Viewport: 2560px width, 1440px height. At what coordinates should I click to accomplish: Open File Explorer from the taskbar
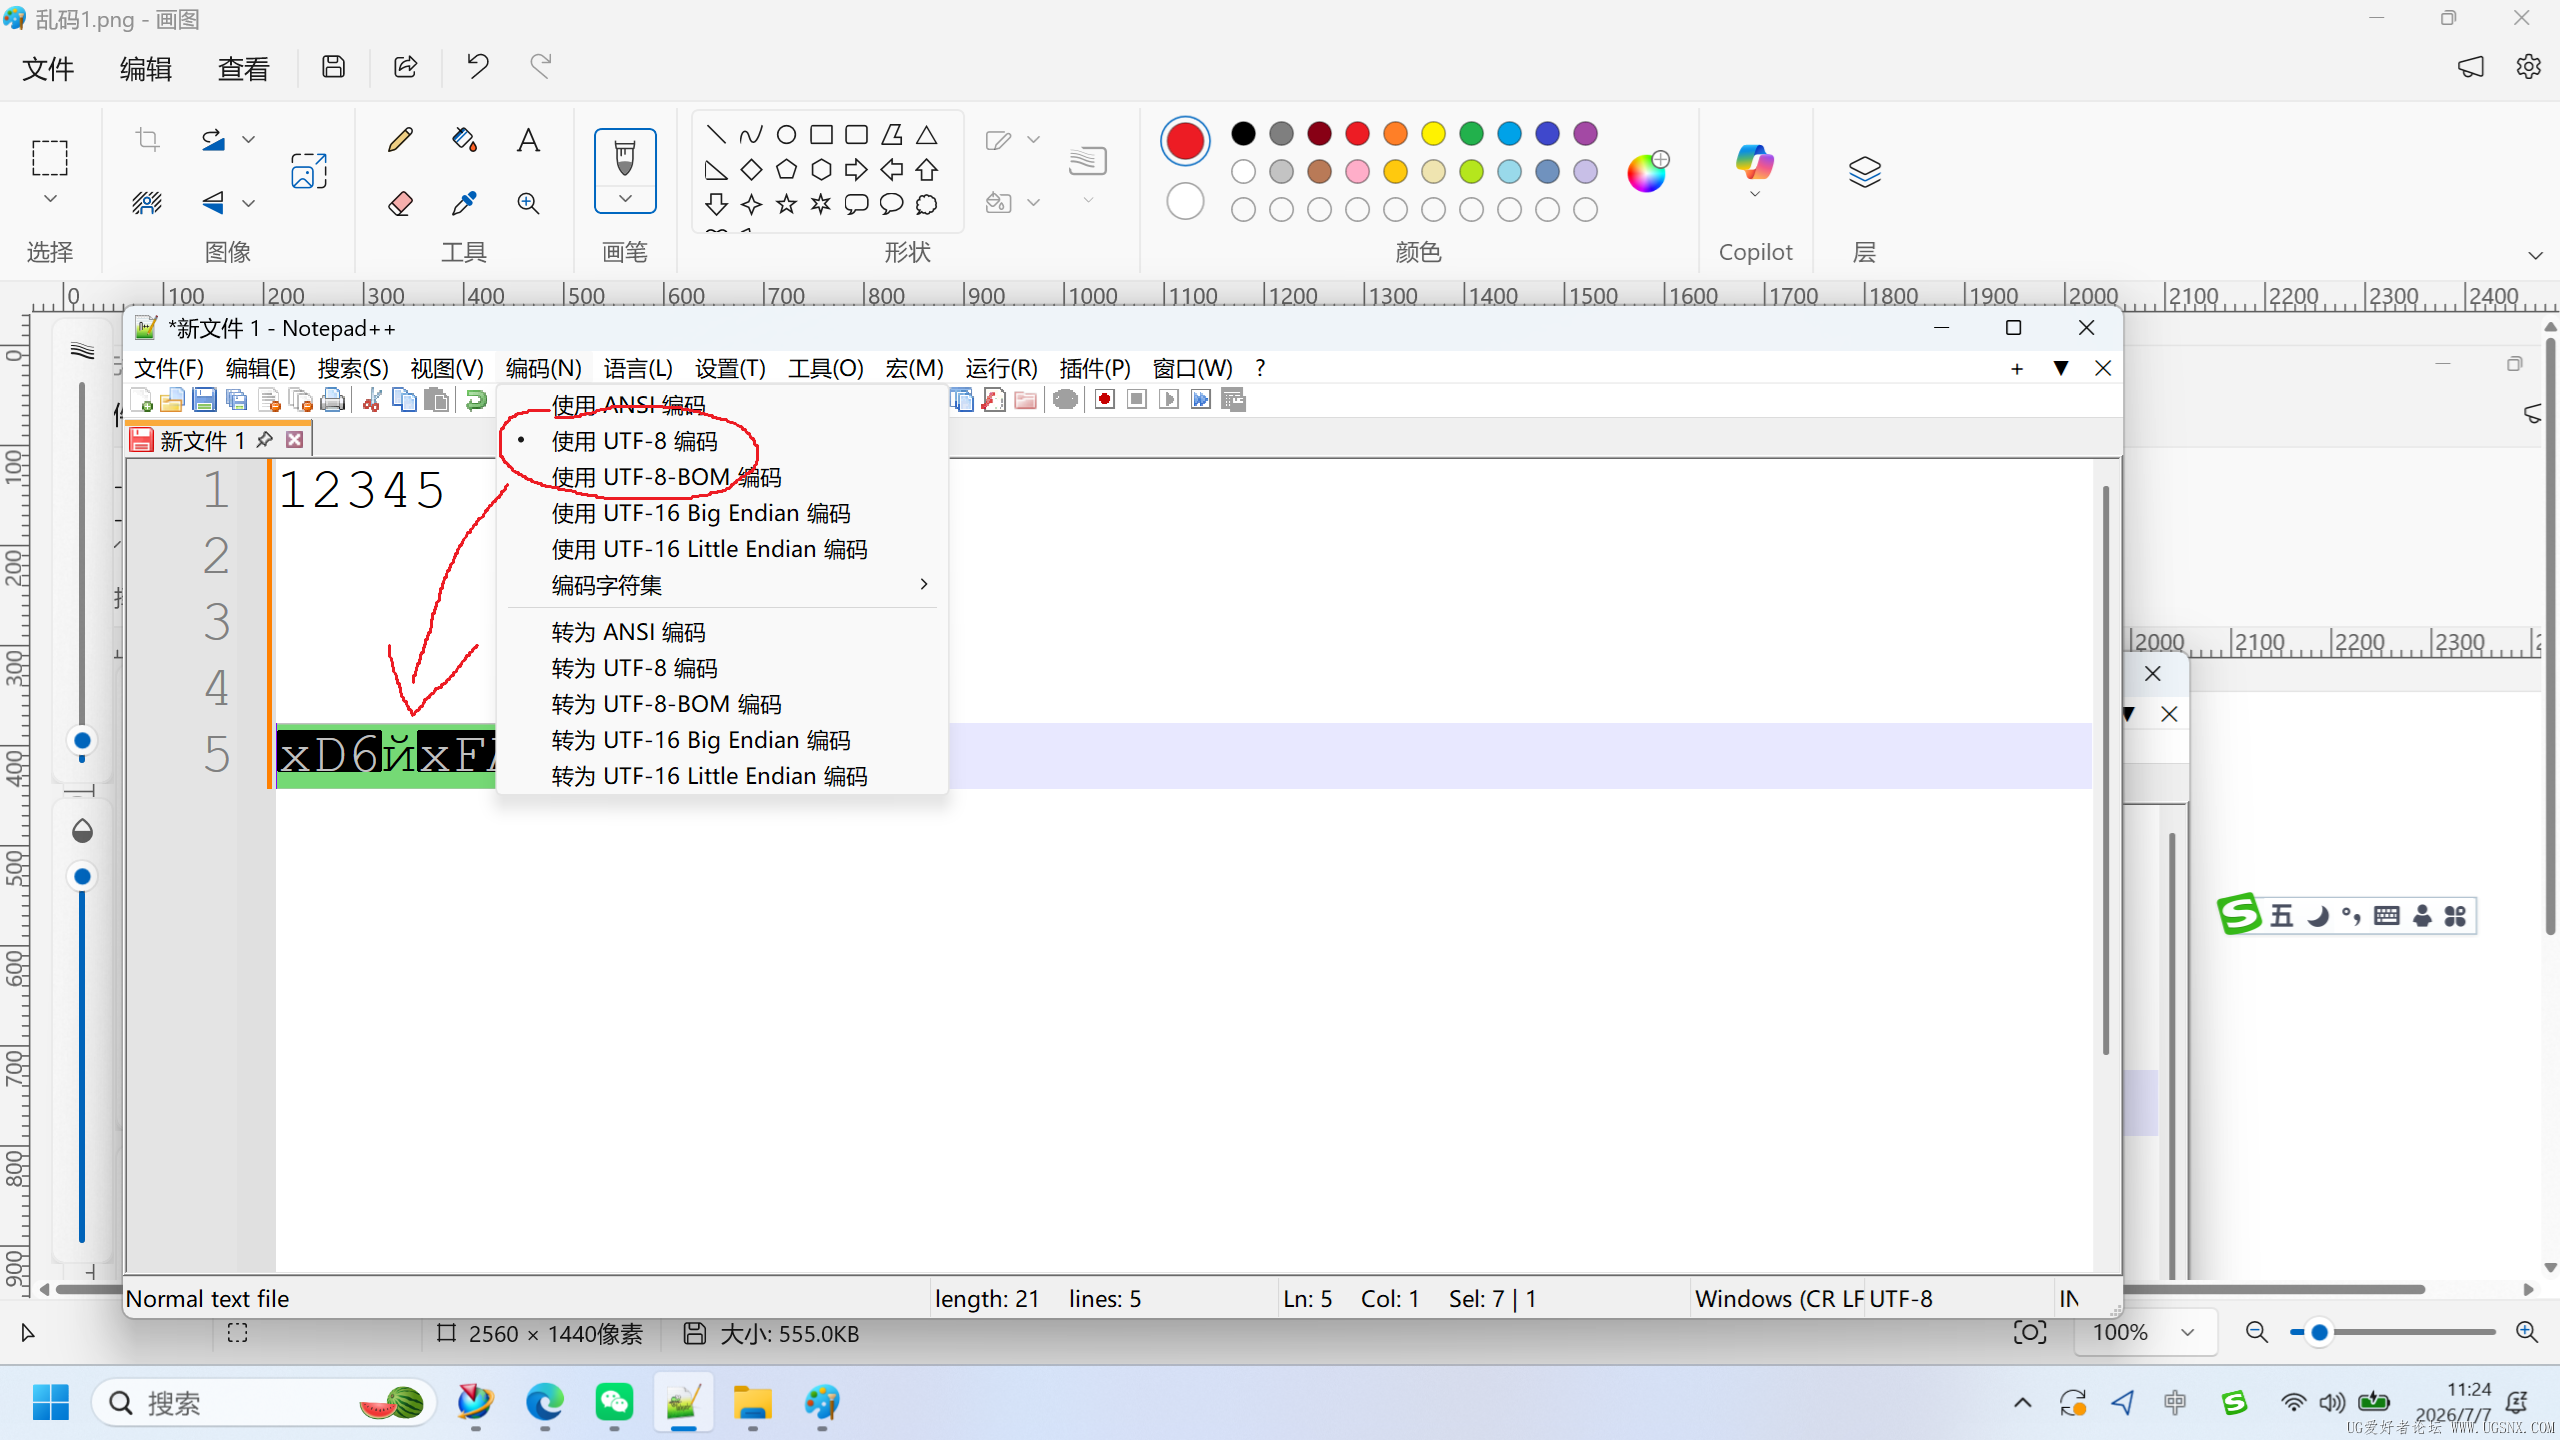(x=752, y=1403)
